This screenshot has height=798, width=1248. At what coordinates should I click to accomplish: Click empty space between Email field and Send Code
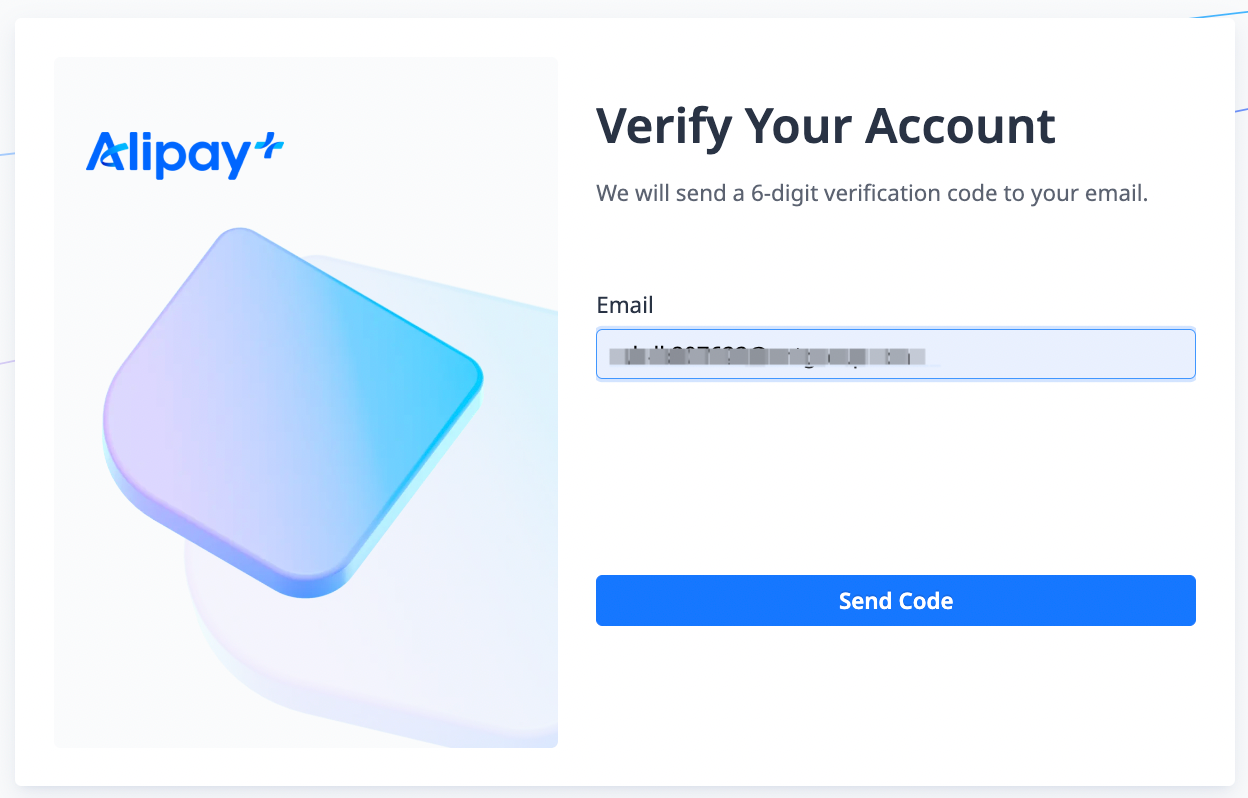coord(895,475)
